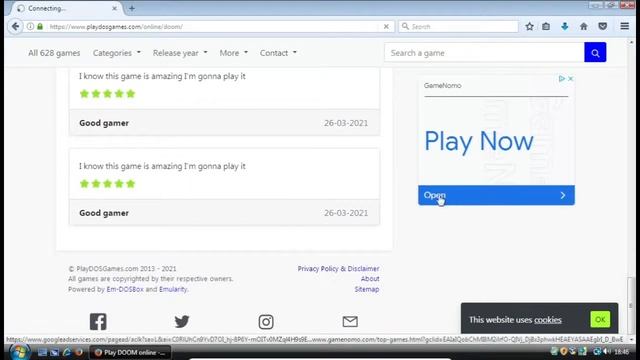Screen dimensions: 640x360
Task: Open the Downloads arrow icon
Action: 565,27
